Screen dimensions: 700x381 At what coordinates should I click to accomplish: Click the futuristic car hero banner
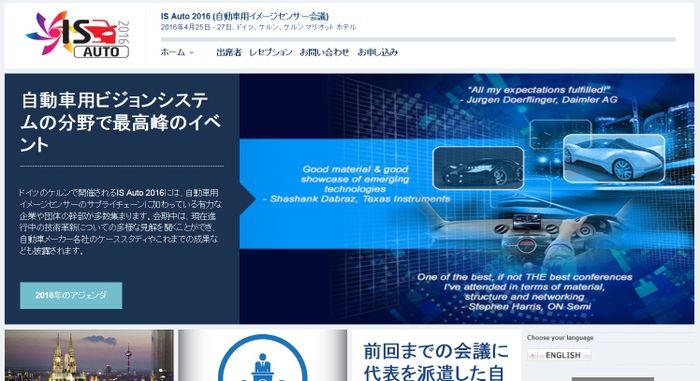tap(467, 199)
